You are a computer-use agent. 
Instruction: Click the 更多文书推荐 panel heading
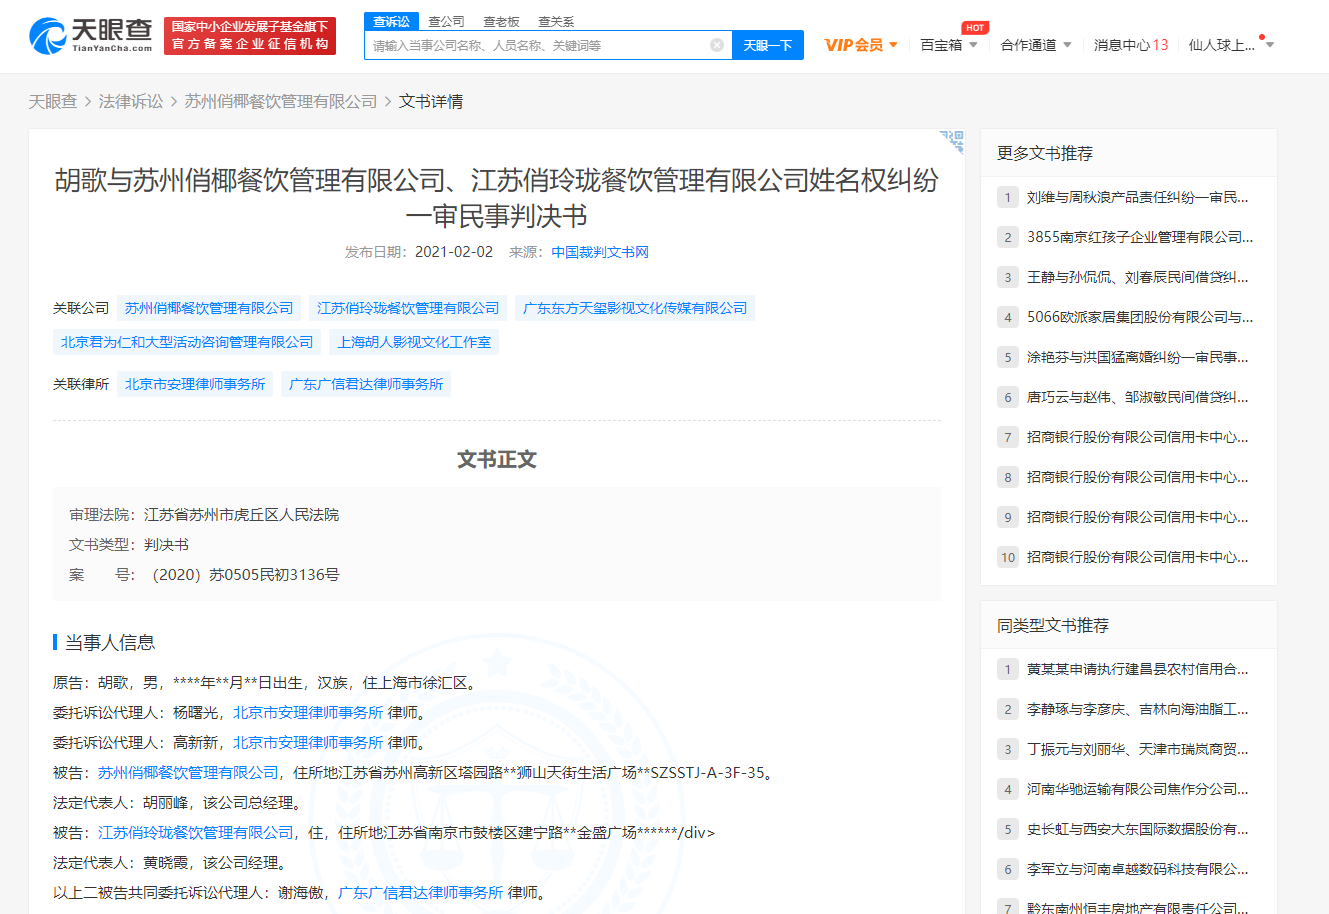coord(1045,153)
